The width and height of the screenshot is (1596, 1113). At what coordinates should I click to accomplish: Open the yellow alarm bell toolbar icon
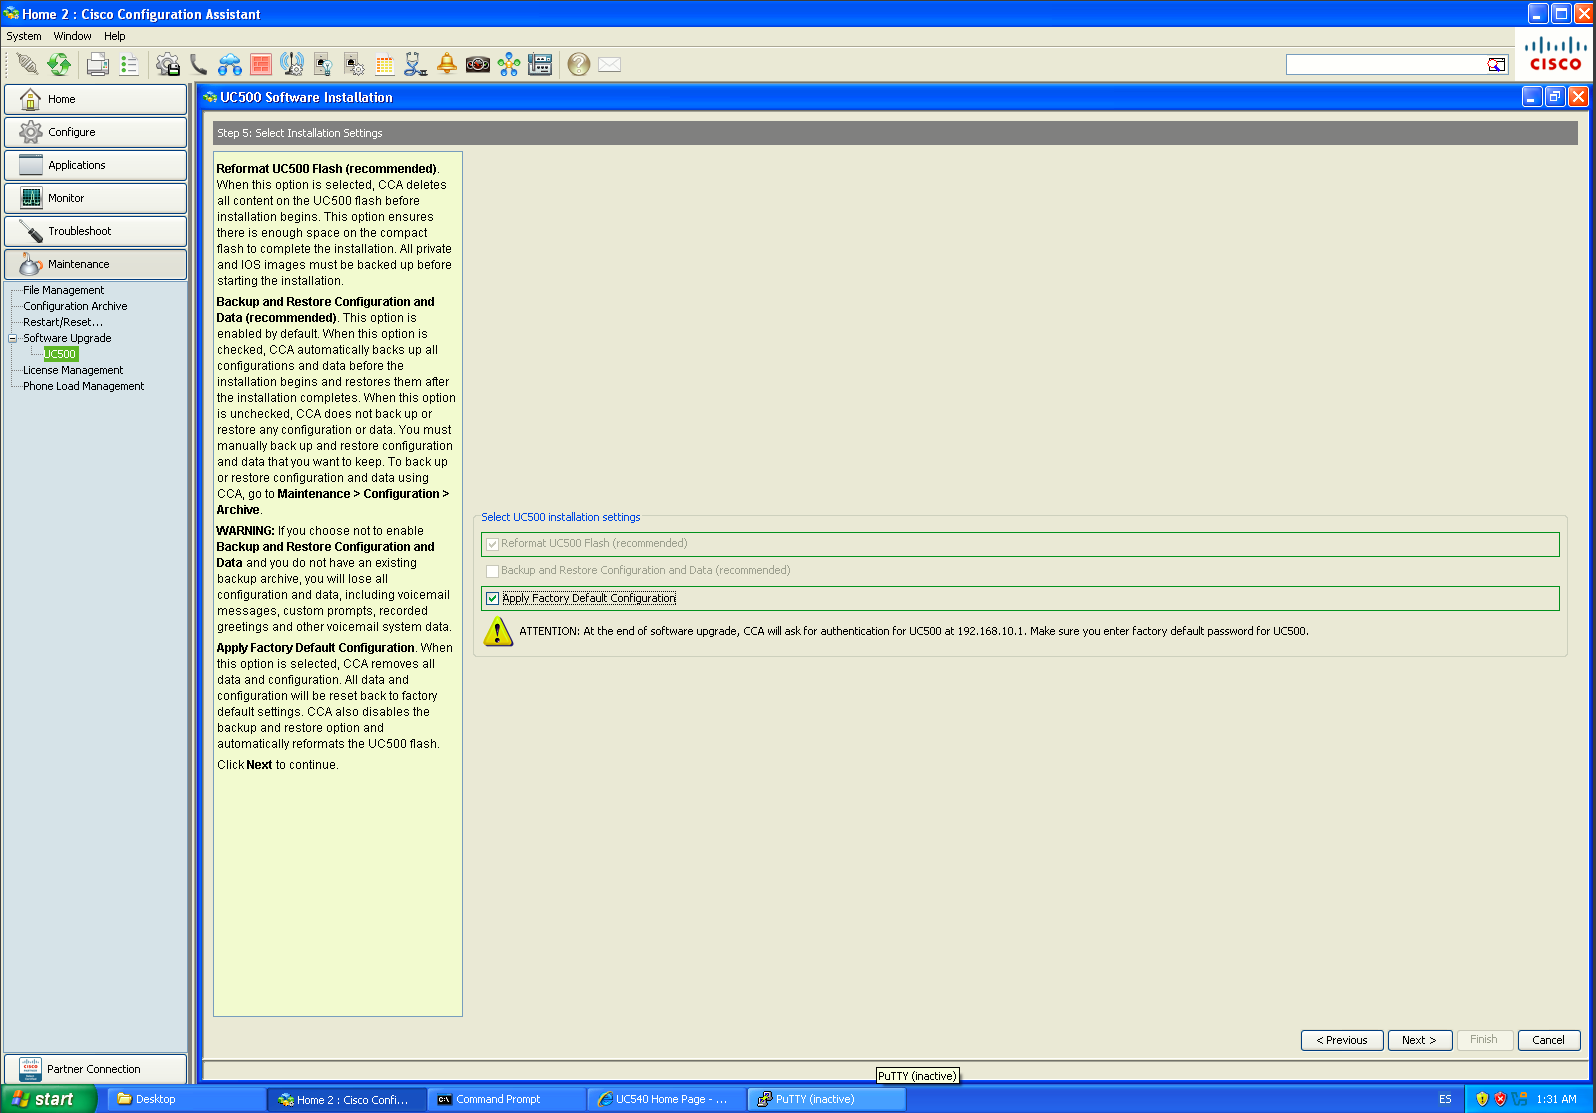[x=447, y=64]
